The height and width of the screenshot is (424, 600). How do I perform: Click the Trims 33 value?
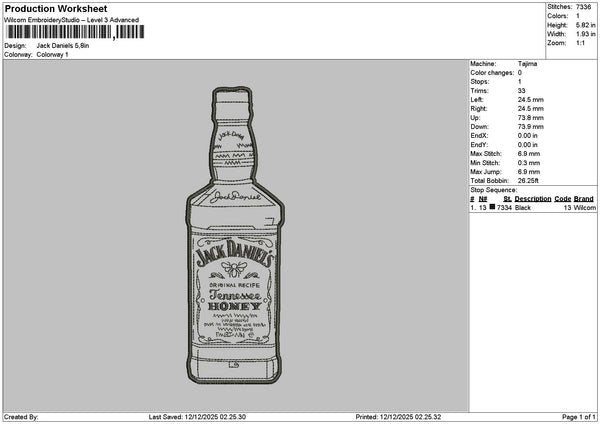pos(522,91)
